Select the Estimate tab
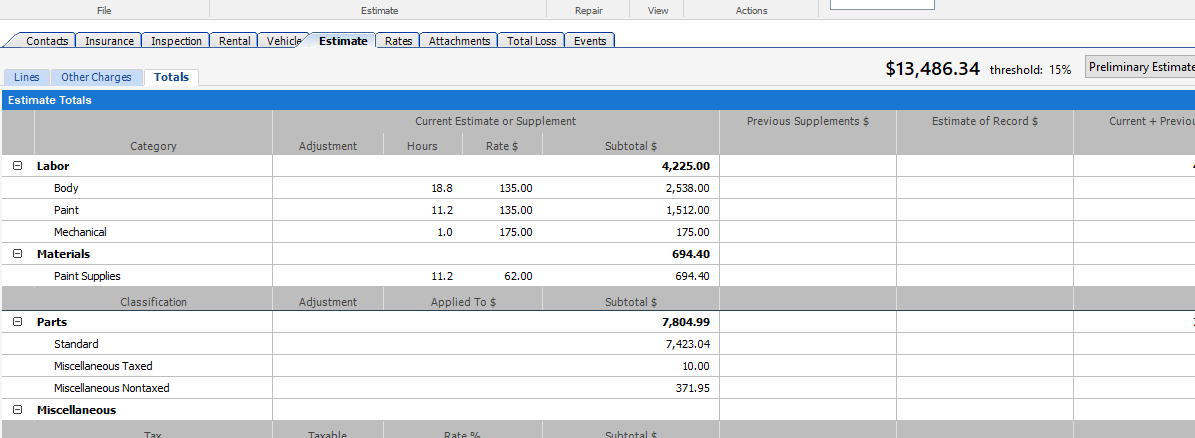The width and height of the screenshot is (1195, 438). 343,41
